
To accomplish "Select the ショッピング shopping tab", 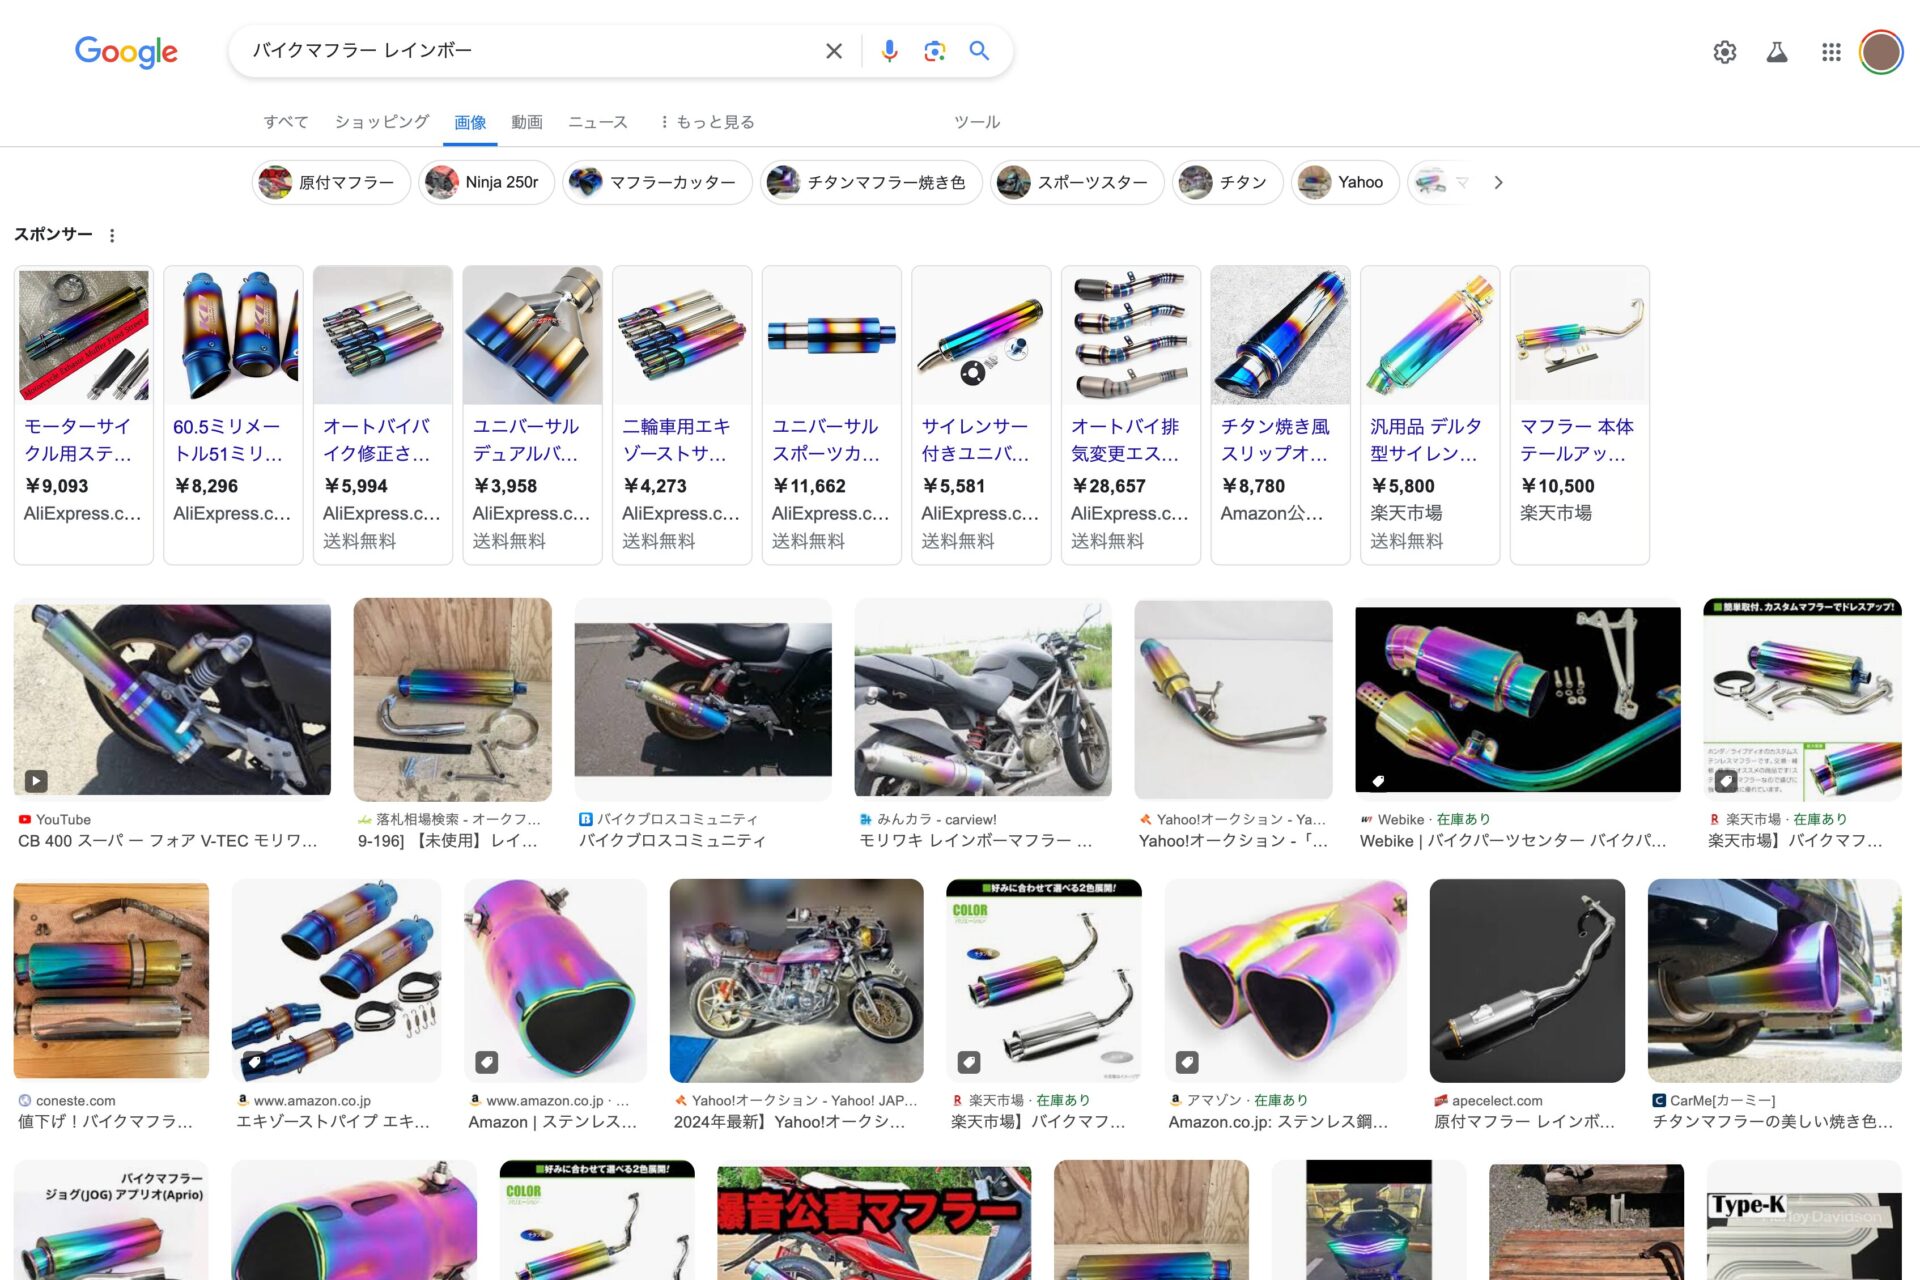I will 379,121.
